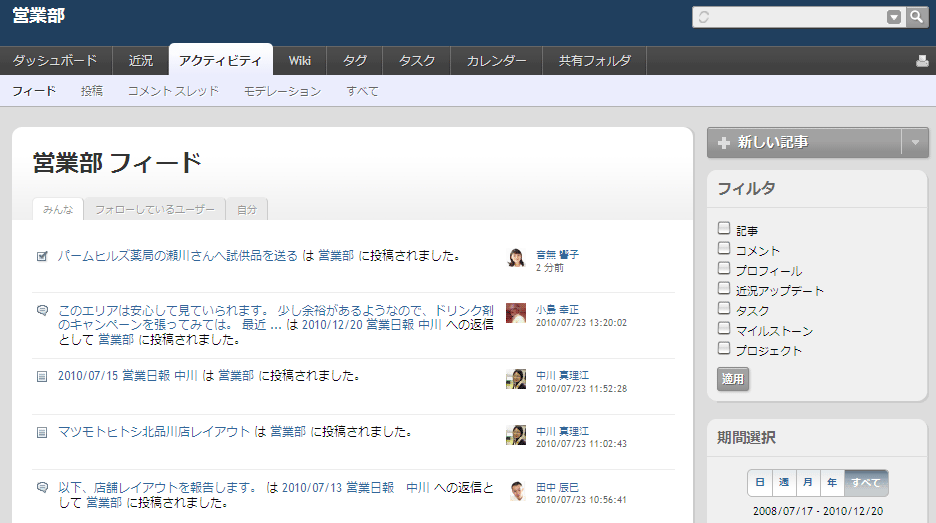Screen dimensions: 936x523
Task: Open the ダッシュボード tab
Action: coord(55,61)
